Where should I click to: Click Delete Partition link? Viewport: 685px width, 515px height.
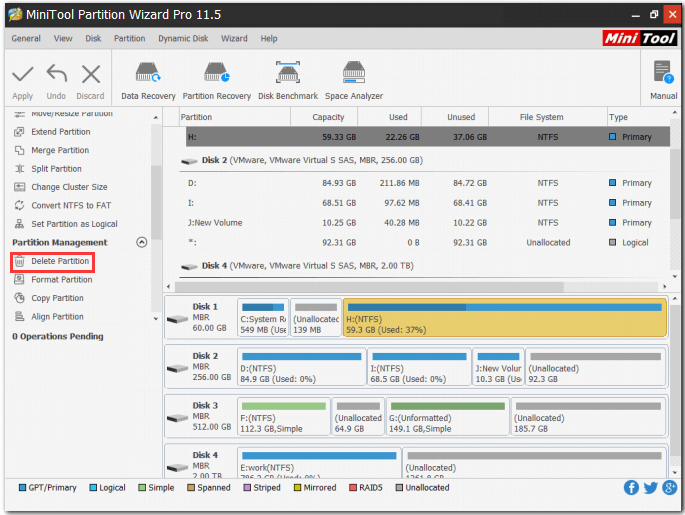[x=60, y=261]
